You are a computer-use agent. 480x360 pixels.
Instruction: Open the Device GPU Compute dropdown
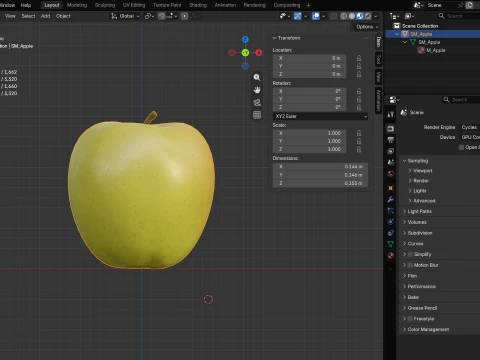pyautogui.click(x=470, y=137)
